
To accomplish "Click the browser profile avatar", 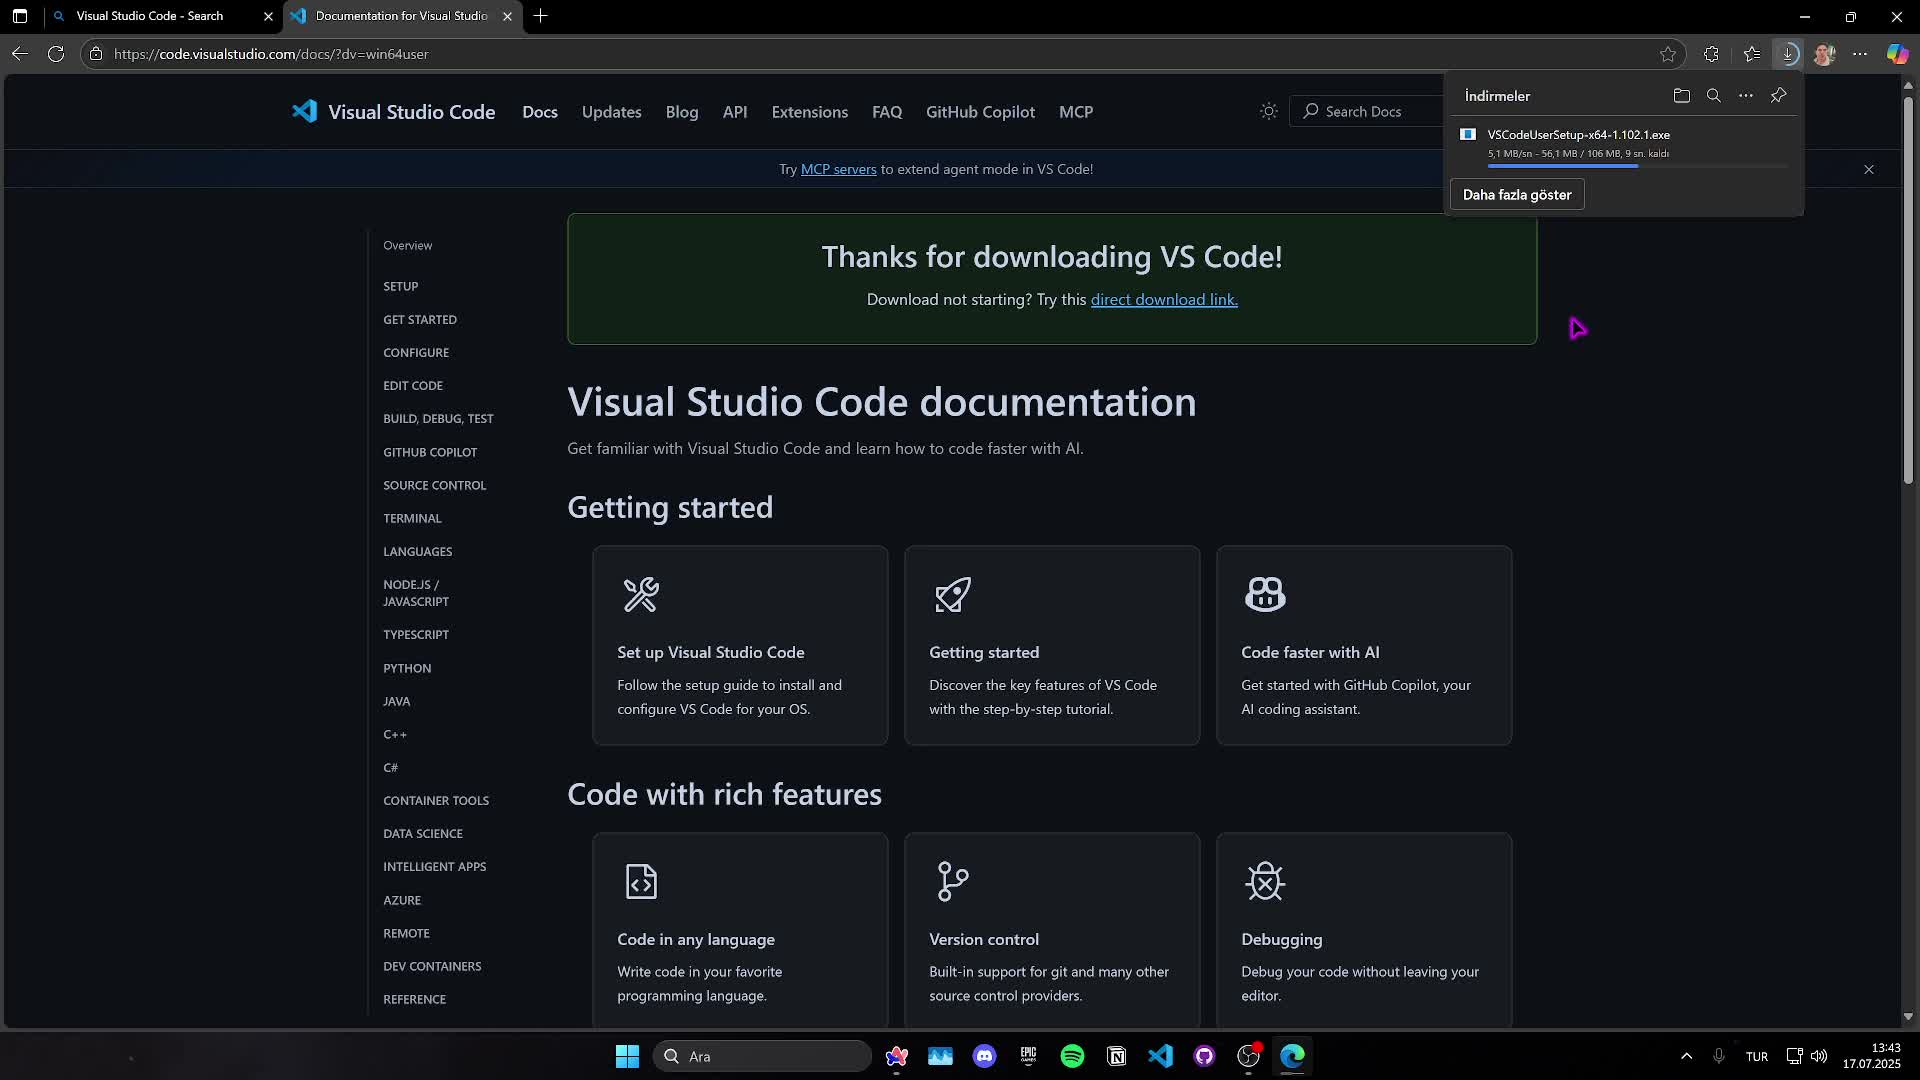I will click(1824, 54).
